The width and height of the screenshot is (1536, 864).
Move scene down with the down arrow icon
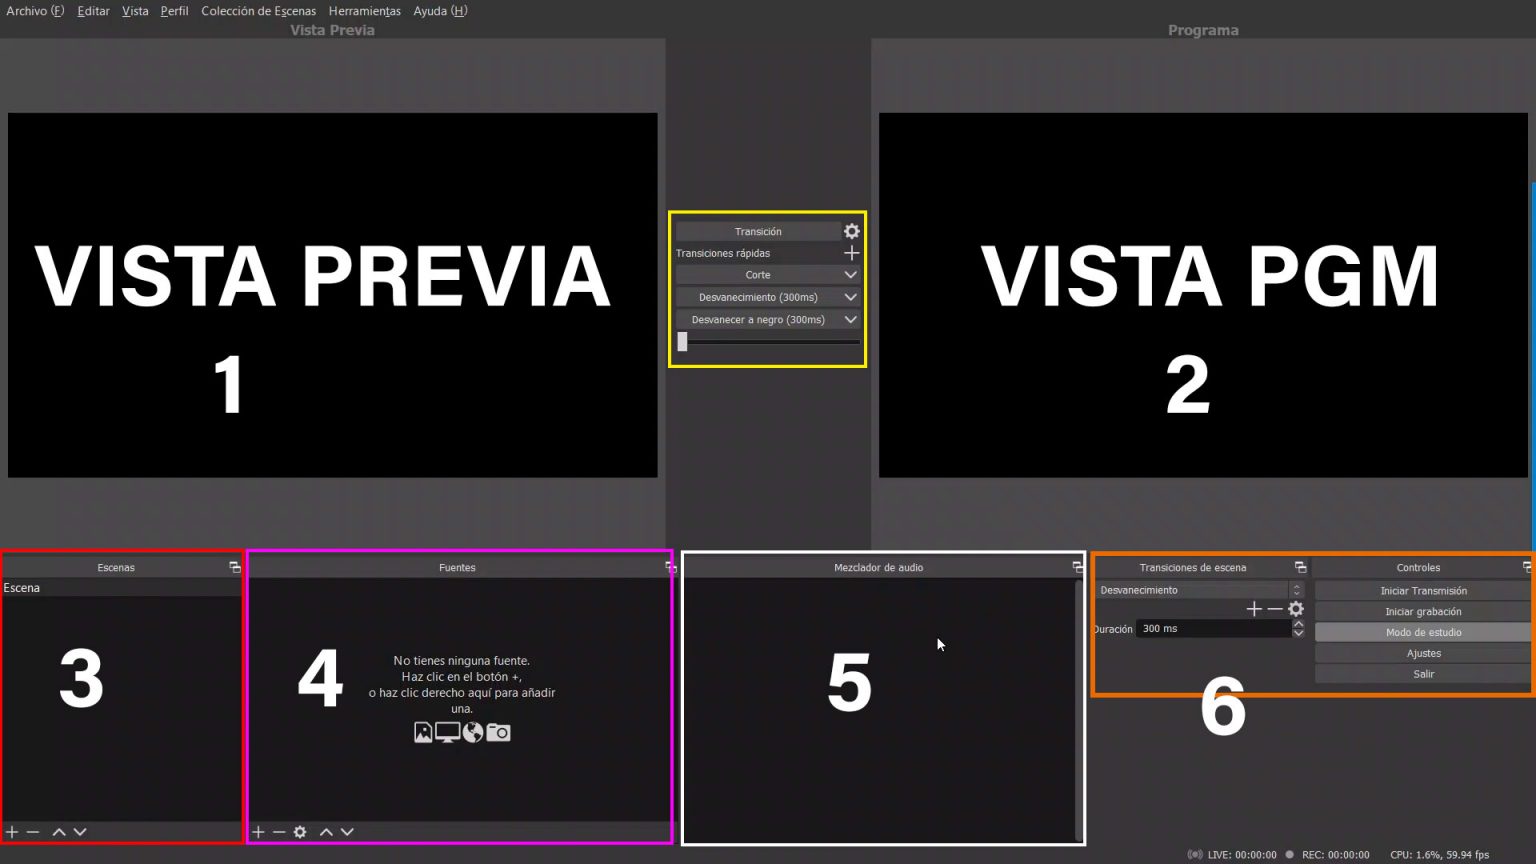click(79, 831)
